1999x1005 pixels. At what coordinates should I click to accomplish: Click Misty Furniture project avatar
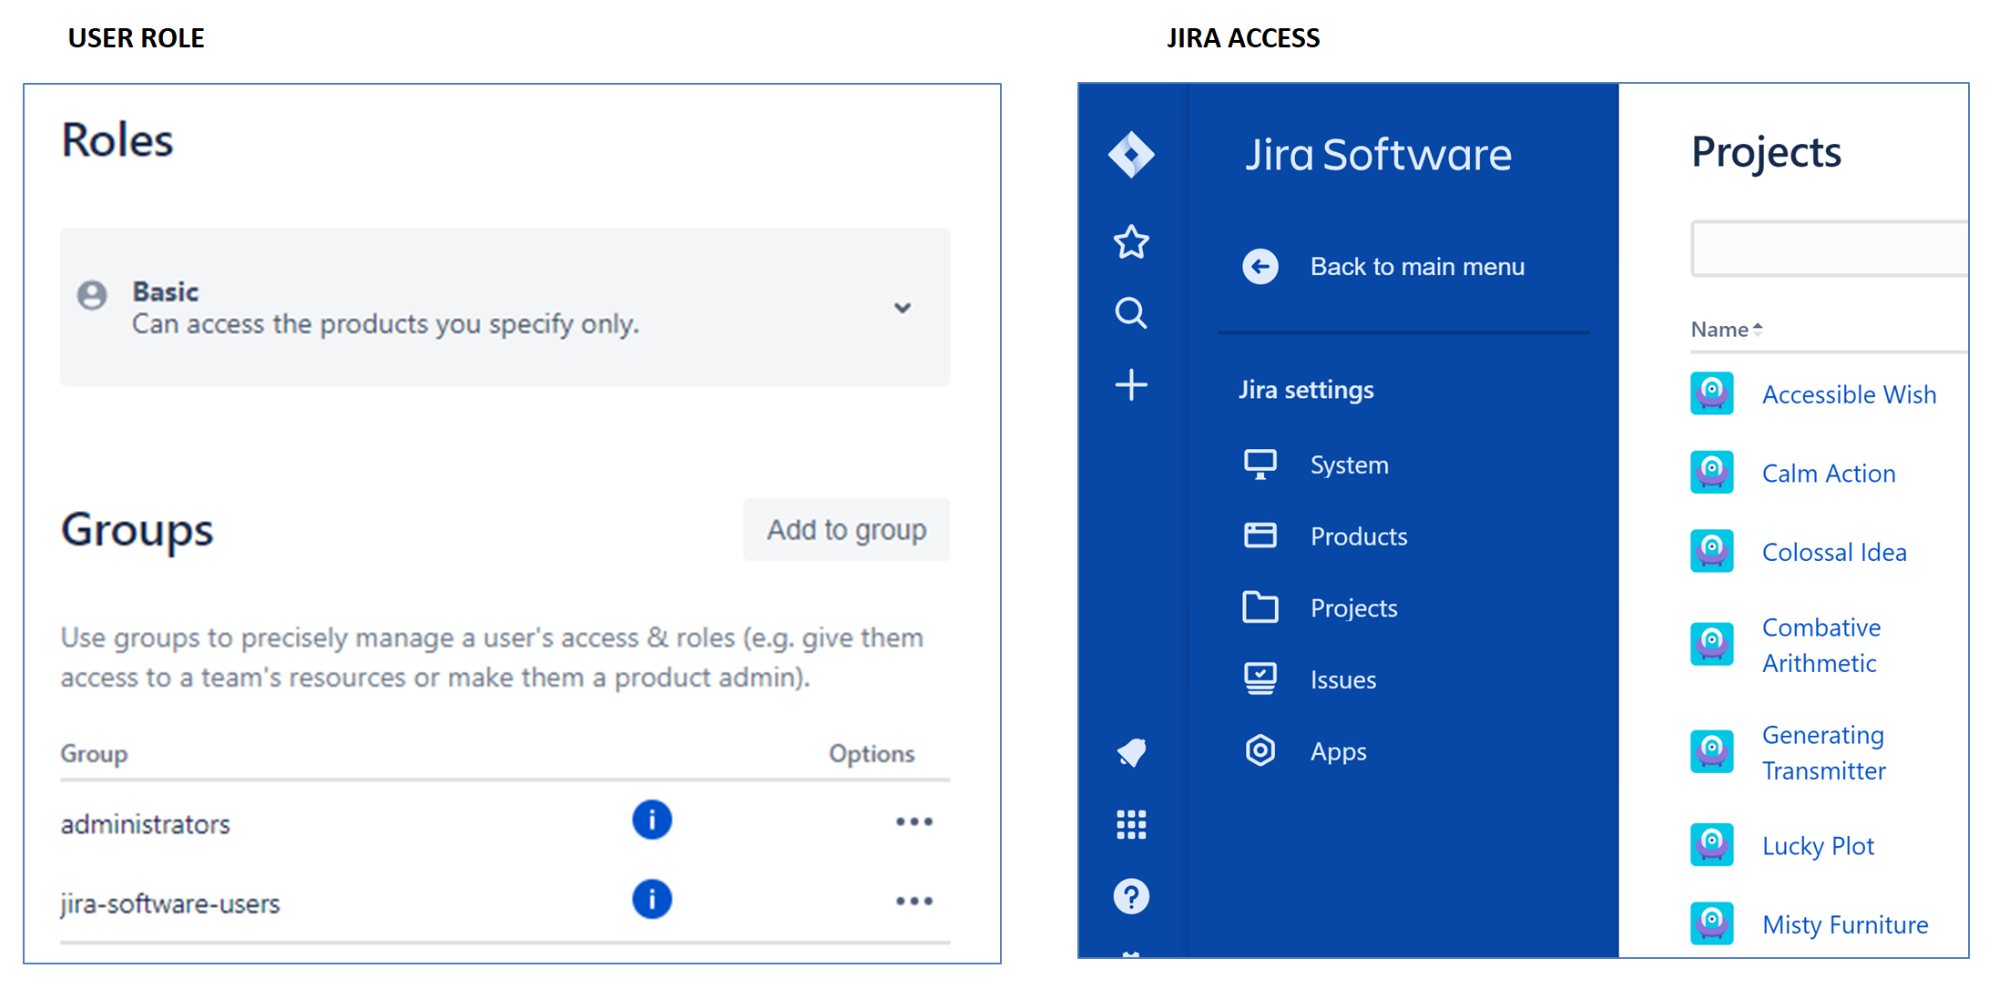(x=1712, y=923)
